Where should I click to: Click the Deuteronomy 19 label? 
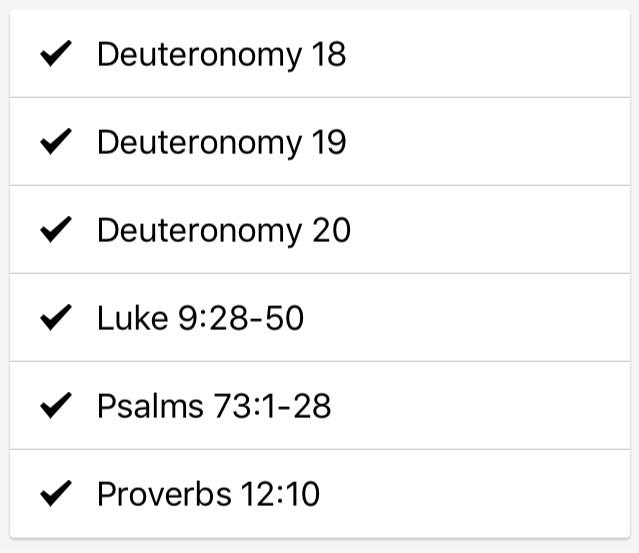221,142
